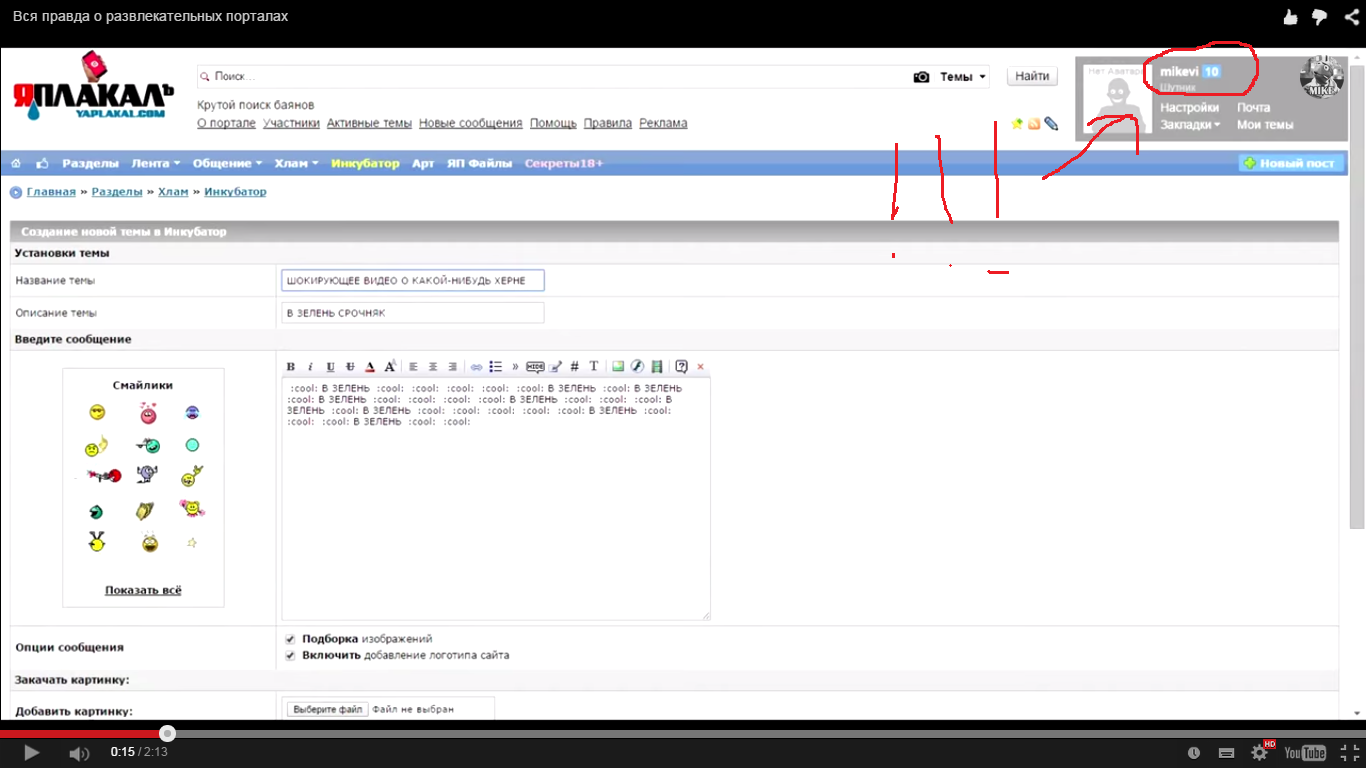Click the red X icon in the editor toolbar

click(700, 366)
